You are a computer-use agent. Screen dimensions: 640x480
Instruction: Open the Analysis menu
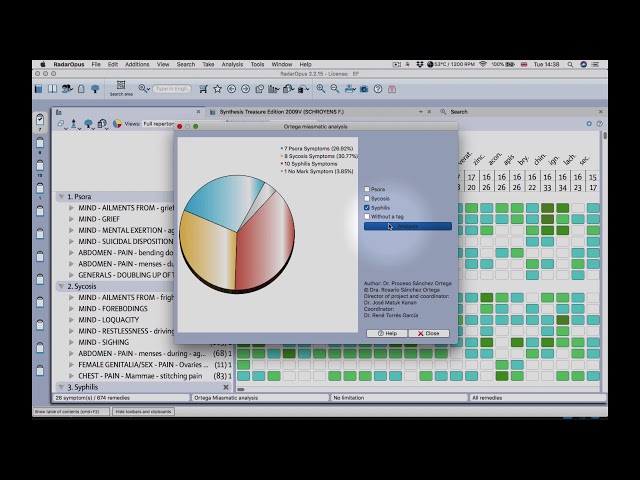coord(232,64)
